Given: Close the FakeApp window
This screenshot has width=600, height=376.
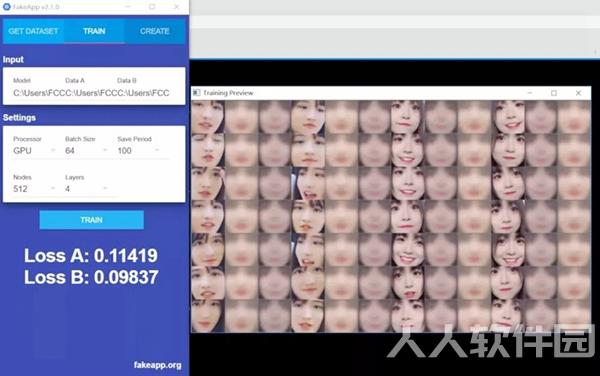Looking at the screenshot, I should click(x=176, y=7).
